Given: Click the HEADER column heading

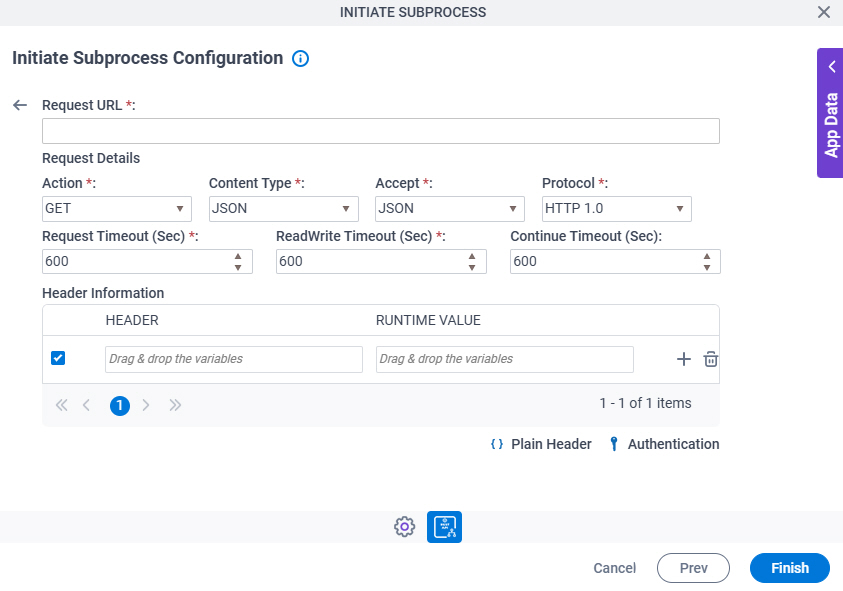Looking at the screenshot, I should 132,321.
